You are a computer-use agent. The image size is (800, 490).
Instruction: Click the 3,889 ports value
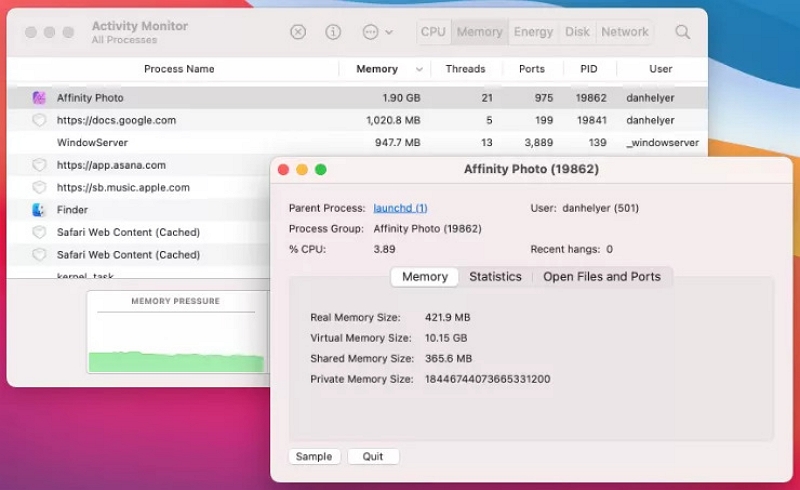pyautogui.click(x=539, y=142)
